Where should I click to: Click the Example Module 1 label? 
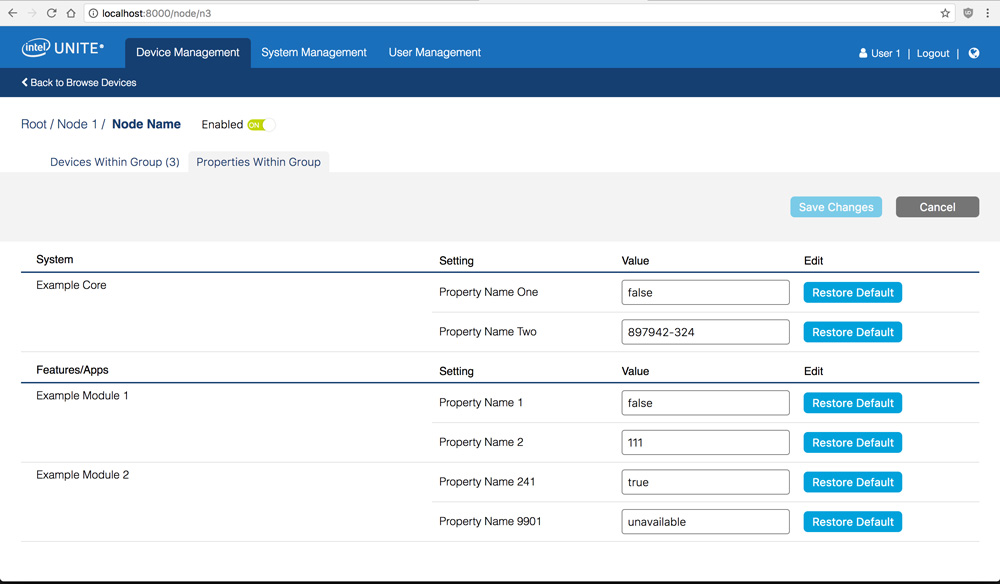pos(82,395)
